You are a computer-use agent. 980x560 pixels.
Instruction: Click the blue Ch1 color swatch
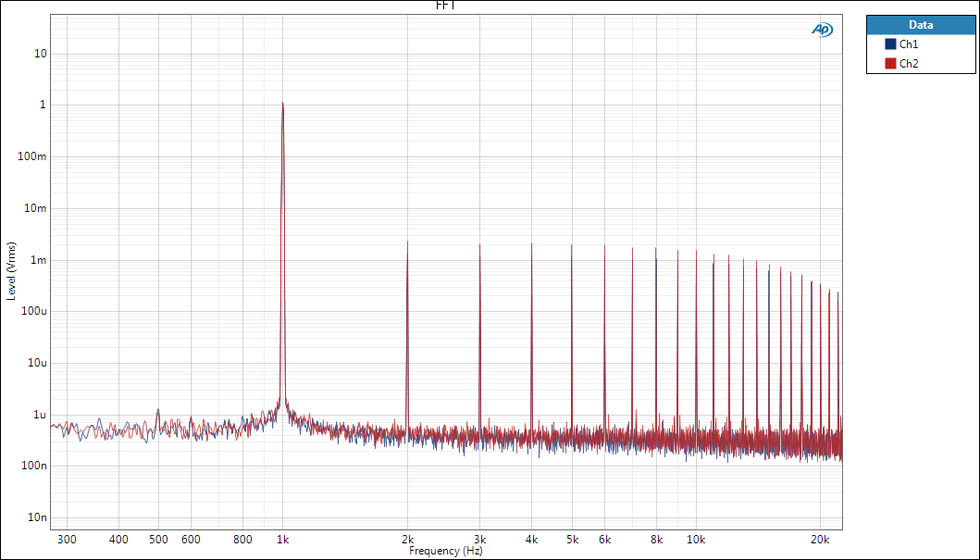890,45
